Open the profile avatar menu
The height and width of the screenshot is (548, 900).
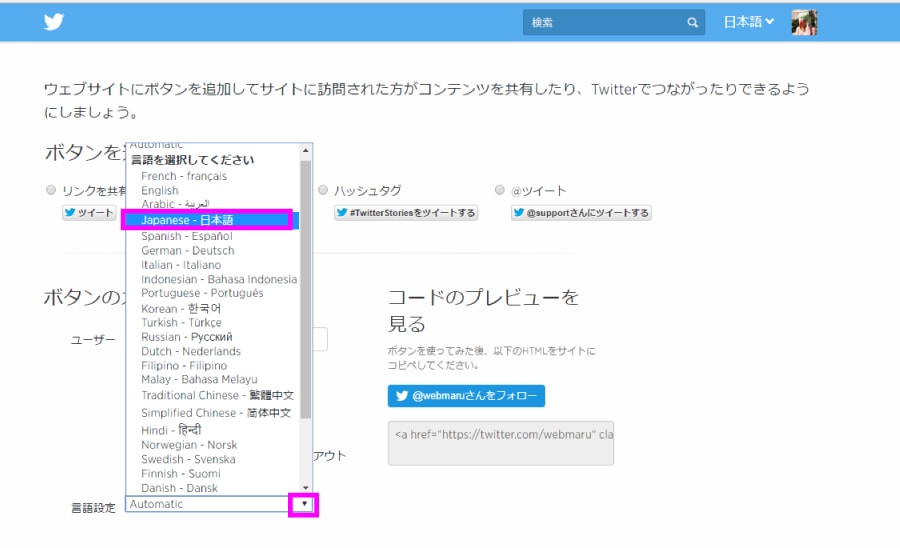click(804, 22)
